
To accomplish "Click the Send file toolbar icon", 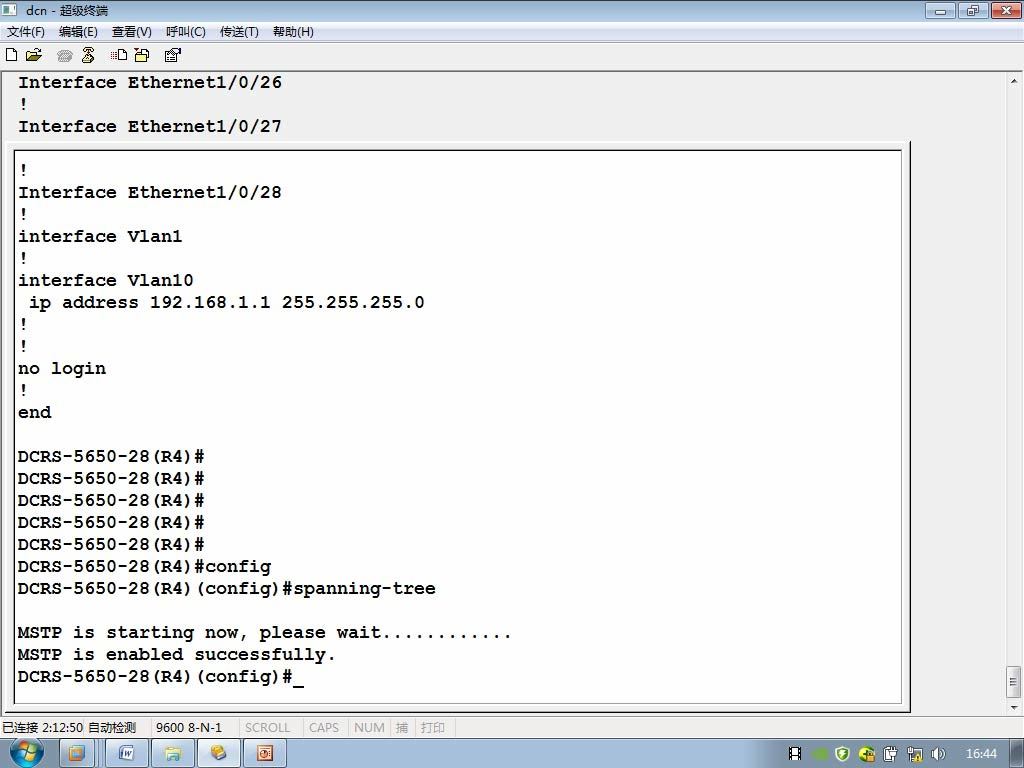I will (118, 56).
